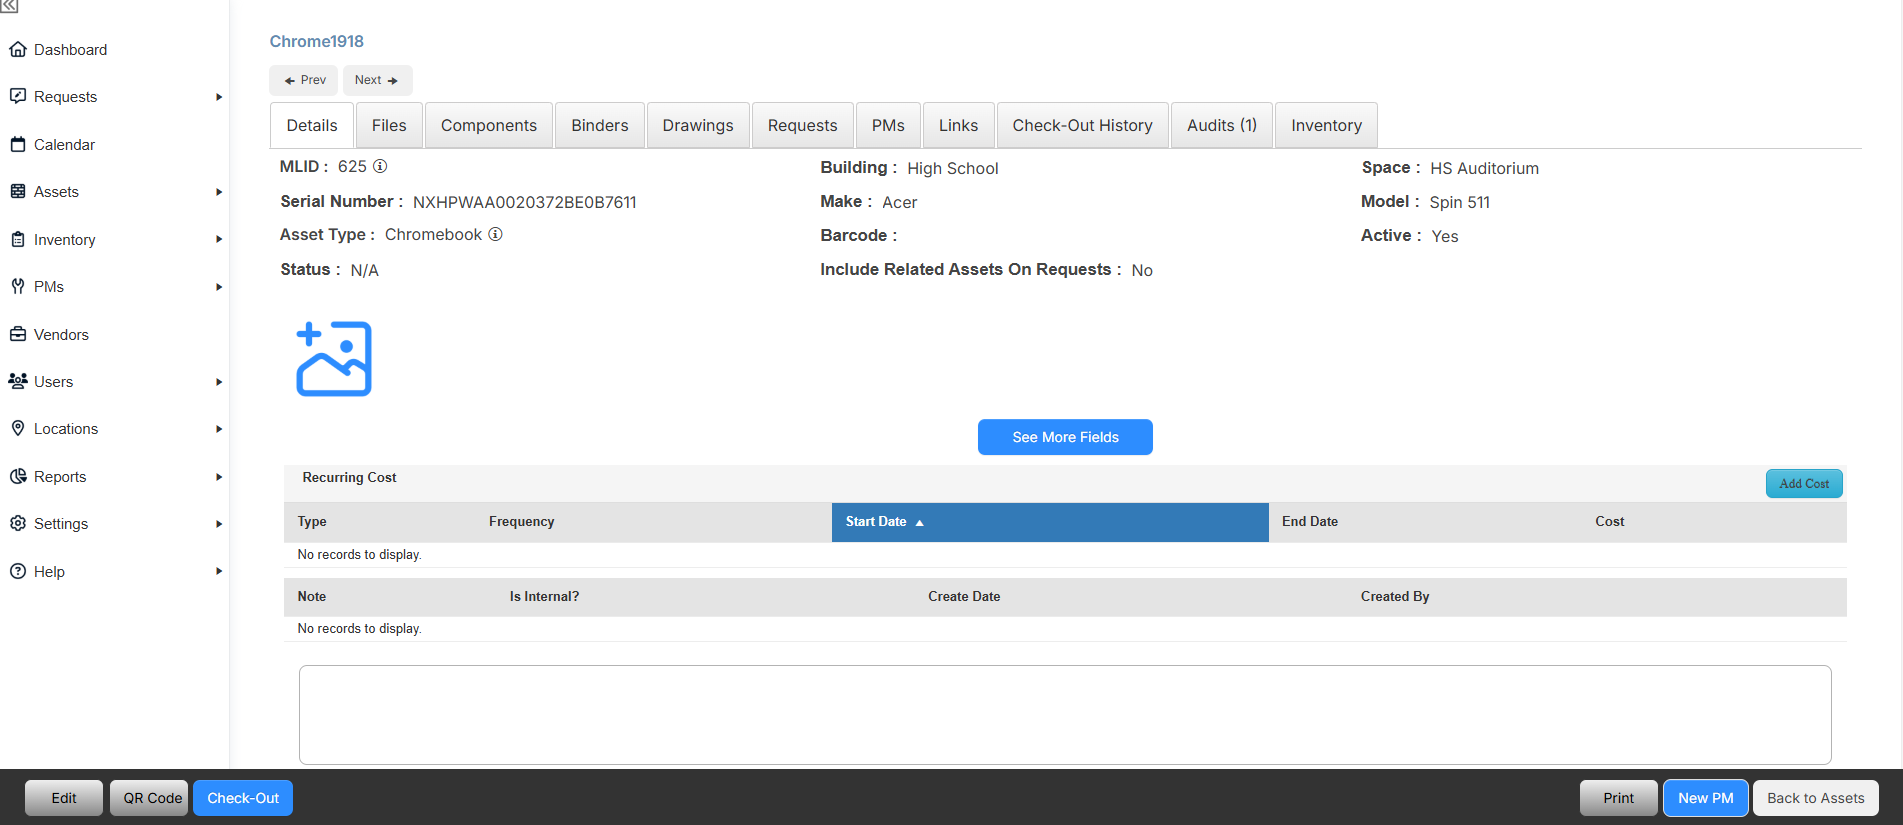This screenshot has height=825, width=1903.
Task: Click inside the note text area
Action: click(x=1065, y=715)
